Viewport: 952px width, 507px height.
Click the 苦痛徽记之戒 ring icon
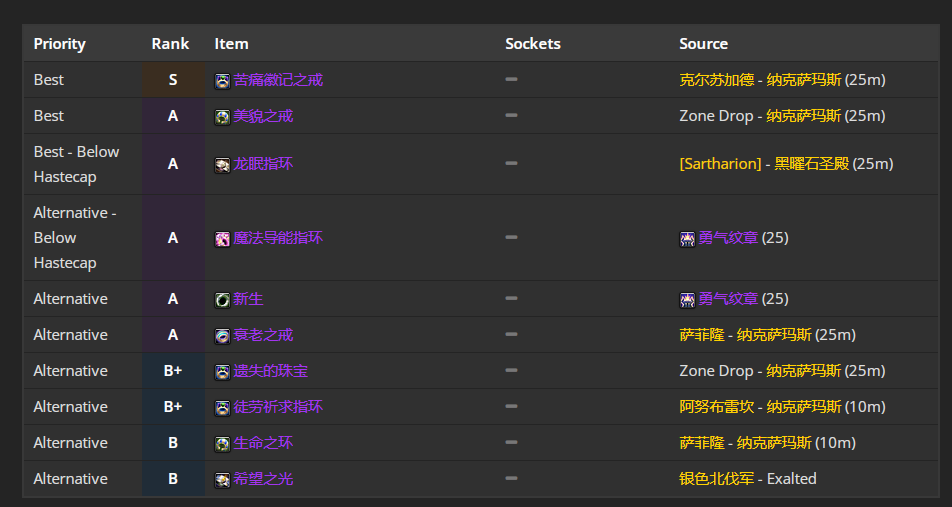pyautogui.click(x=222, y=81)
